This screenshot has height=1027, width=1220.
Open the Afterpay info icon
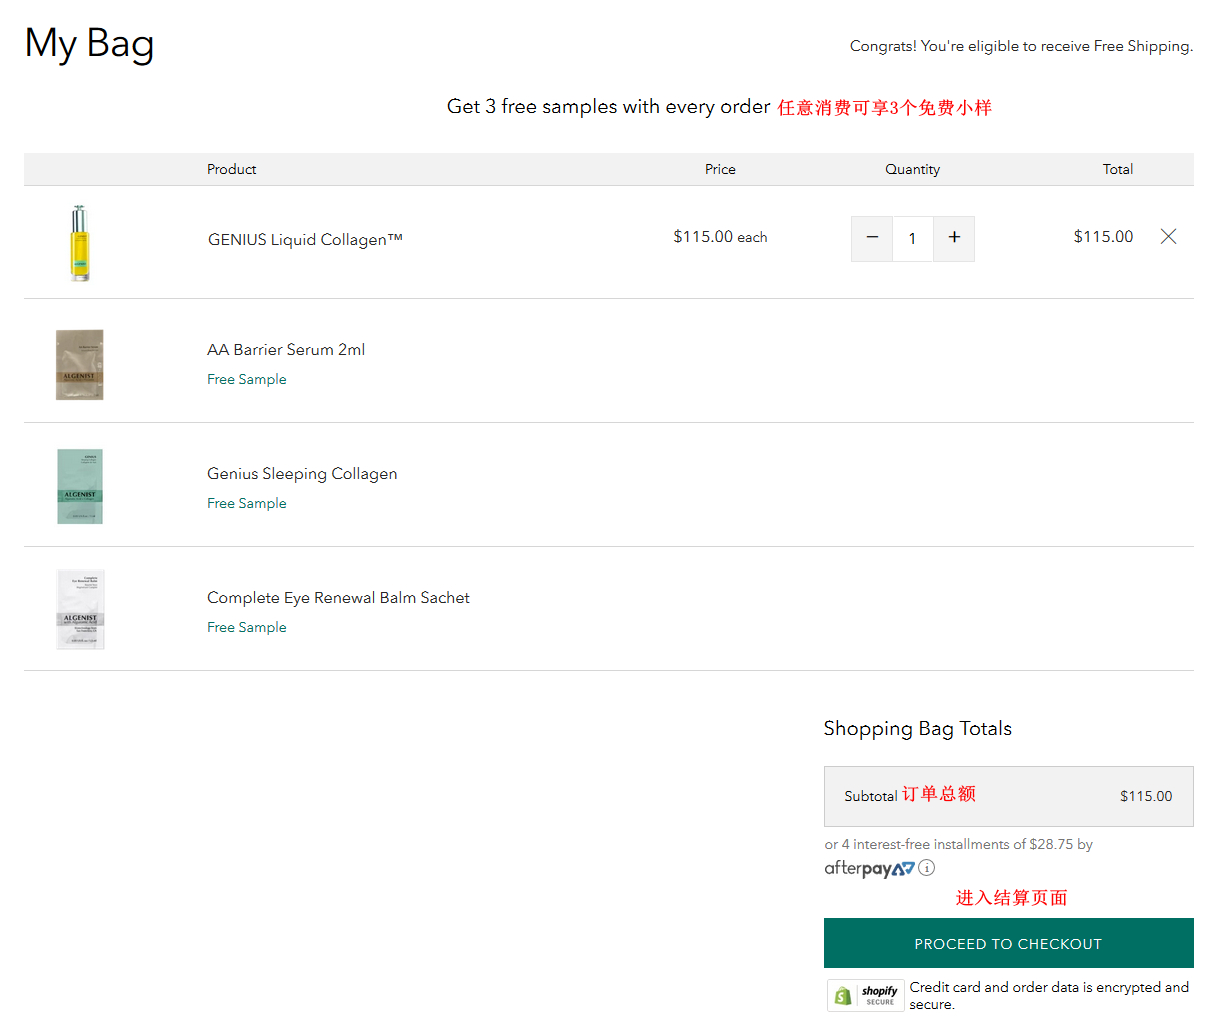(927, 867)
